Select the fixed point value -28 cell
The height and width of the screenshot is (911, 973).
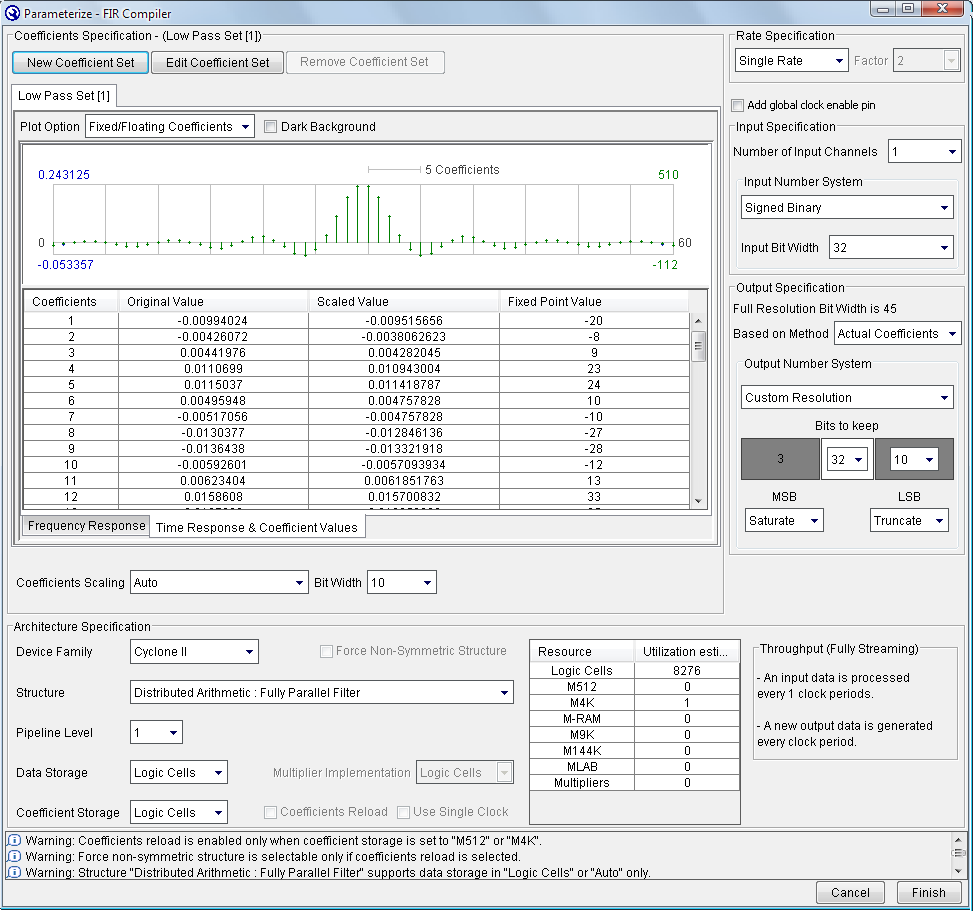(594, 449)
